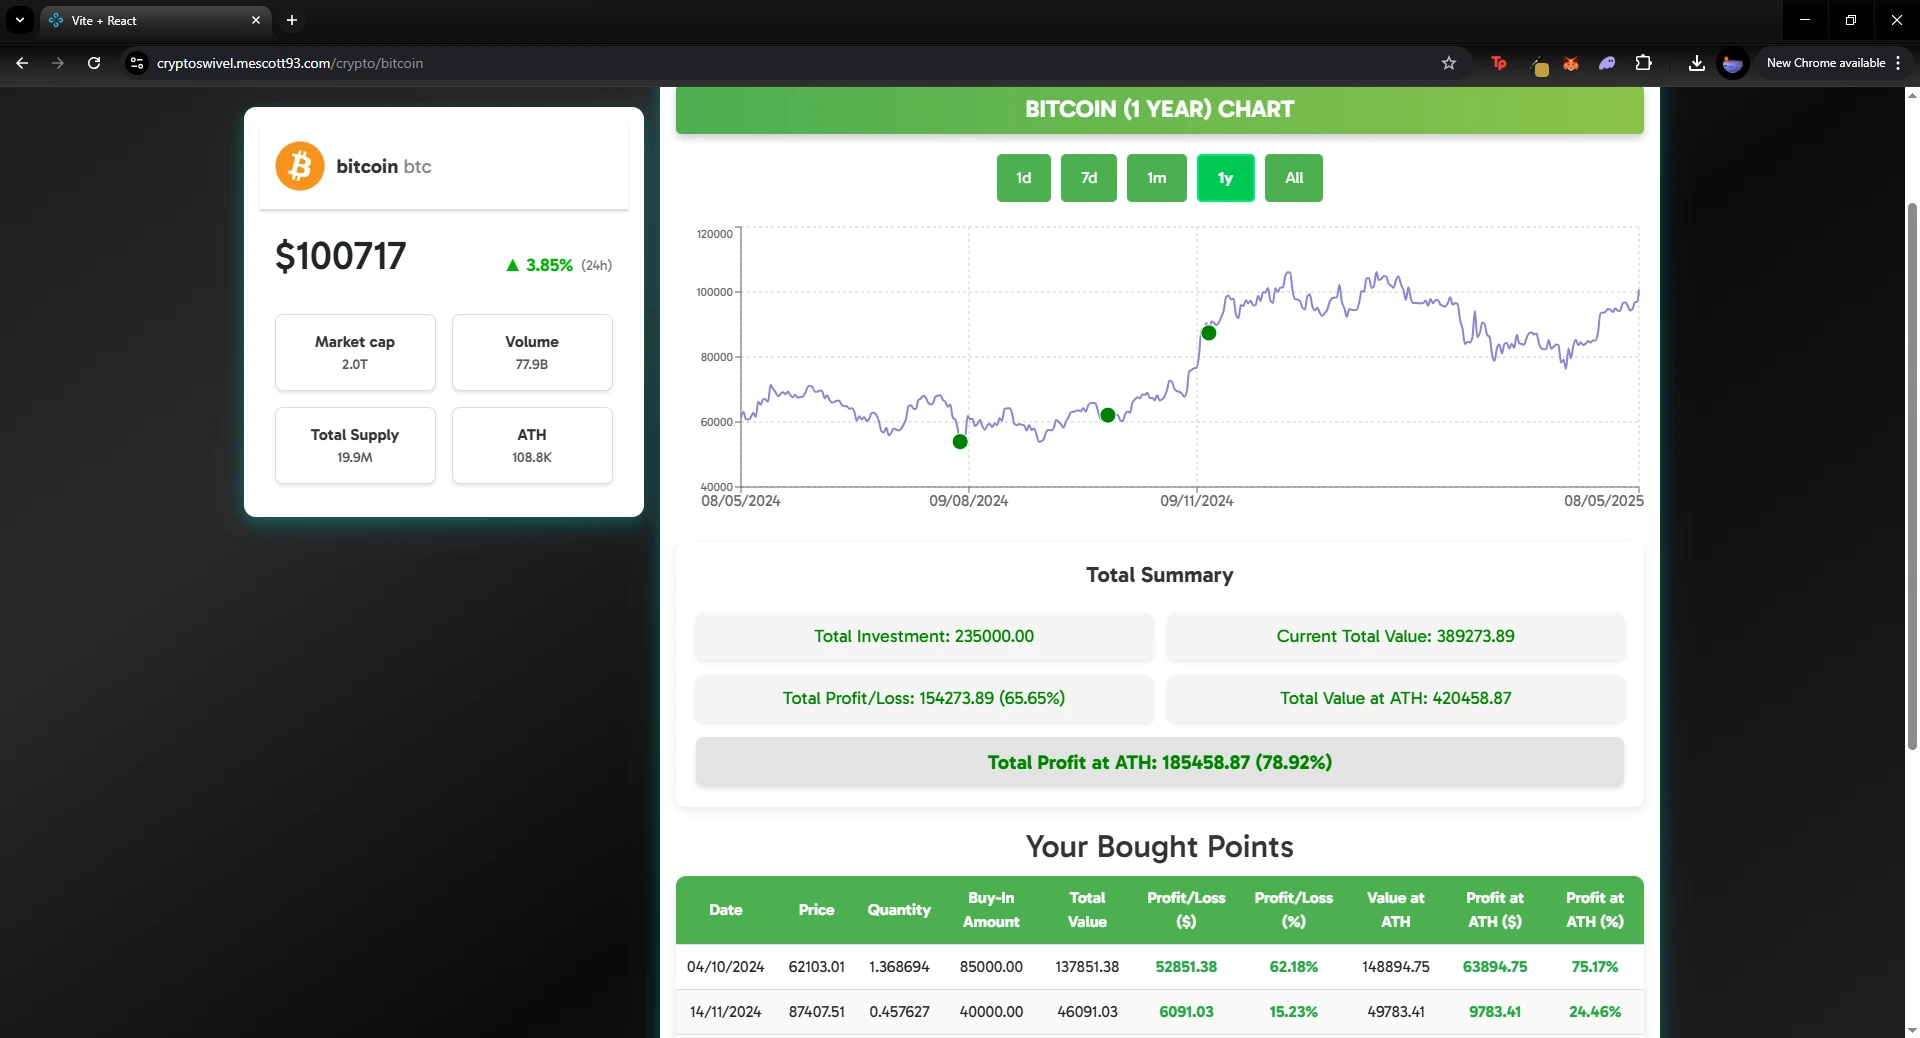Click Current Total Value: 389273.89
Image resolution: width=1920 pixels, height=1038 pixels.
(1395, 636)
